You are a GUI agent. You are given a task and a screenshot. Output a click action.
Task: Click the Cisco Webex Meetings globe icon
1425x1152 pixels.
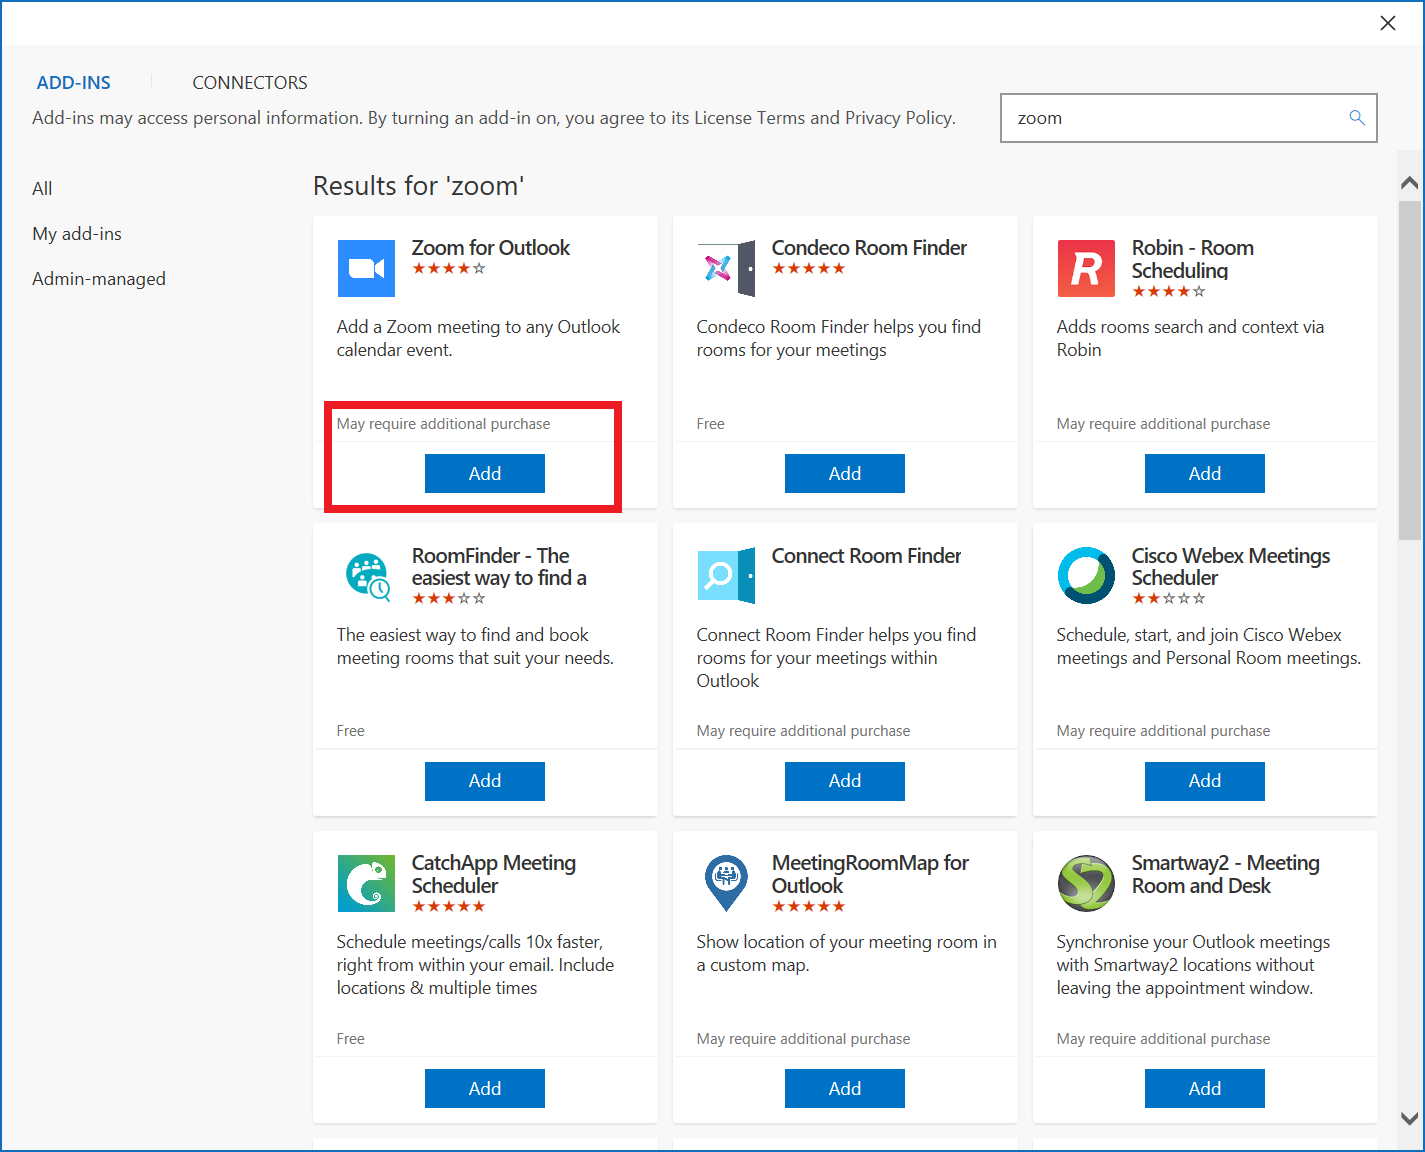point(1086,576)
